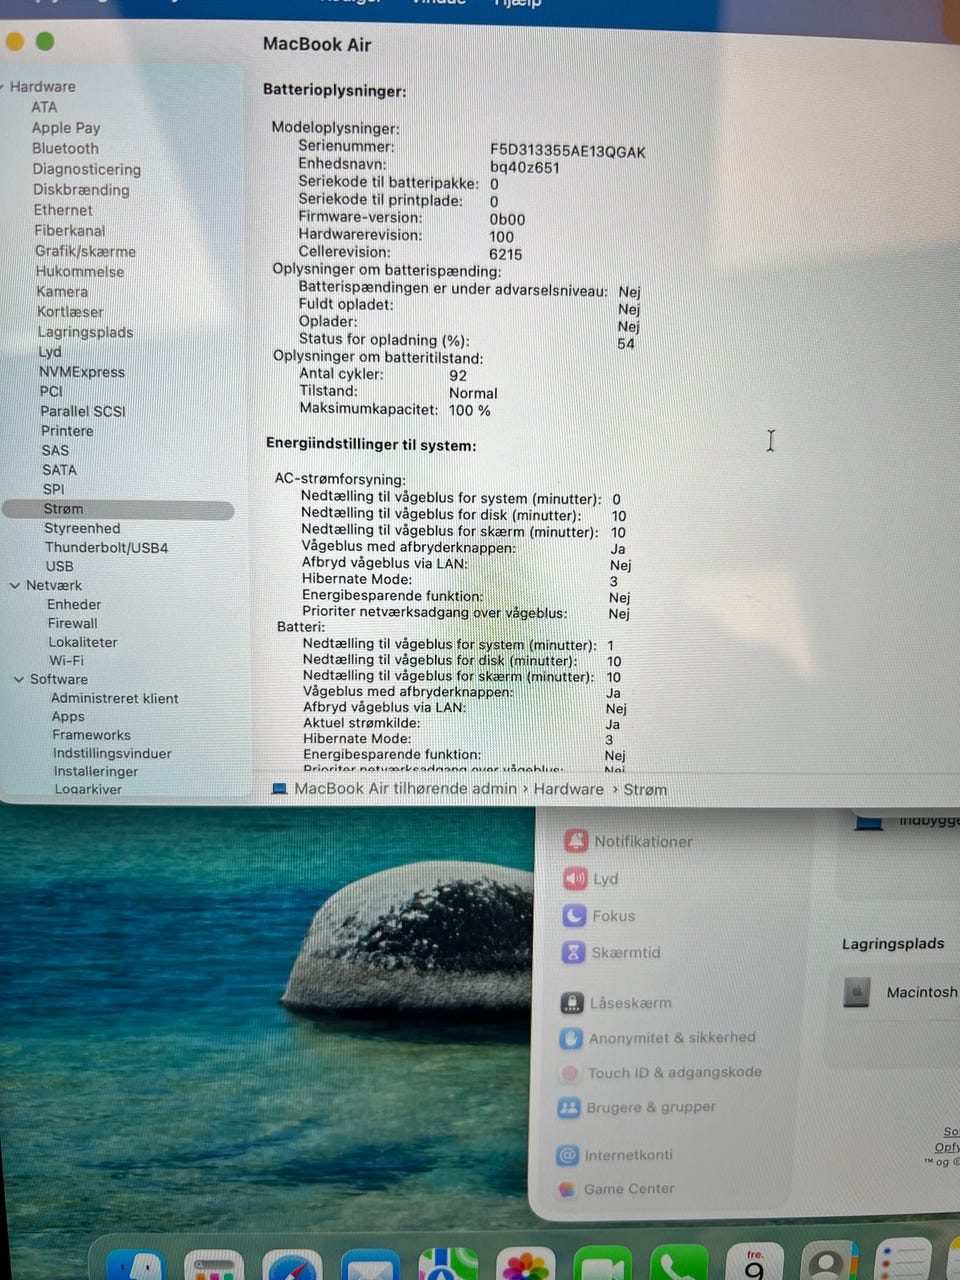Click the Tilstand value 'Normal'
Screen dimensions: 960x1280
473,393
